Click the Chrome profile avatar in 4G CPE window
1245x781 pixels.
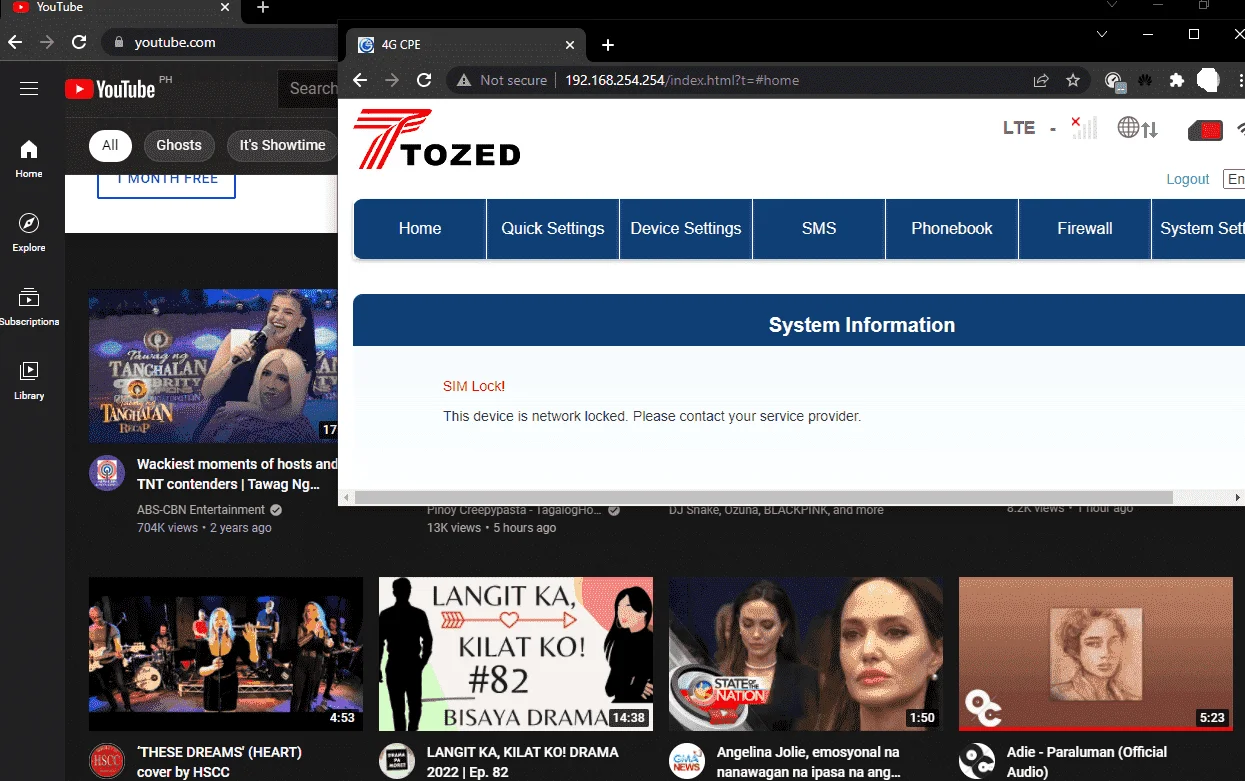pyautogui.click(x=1208, y=80)
